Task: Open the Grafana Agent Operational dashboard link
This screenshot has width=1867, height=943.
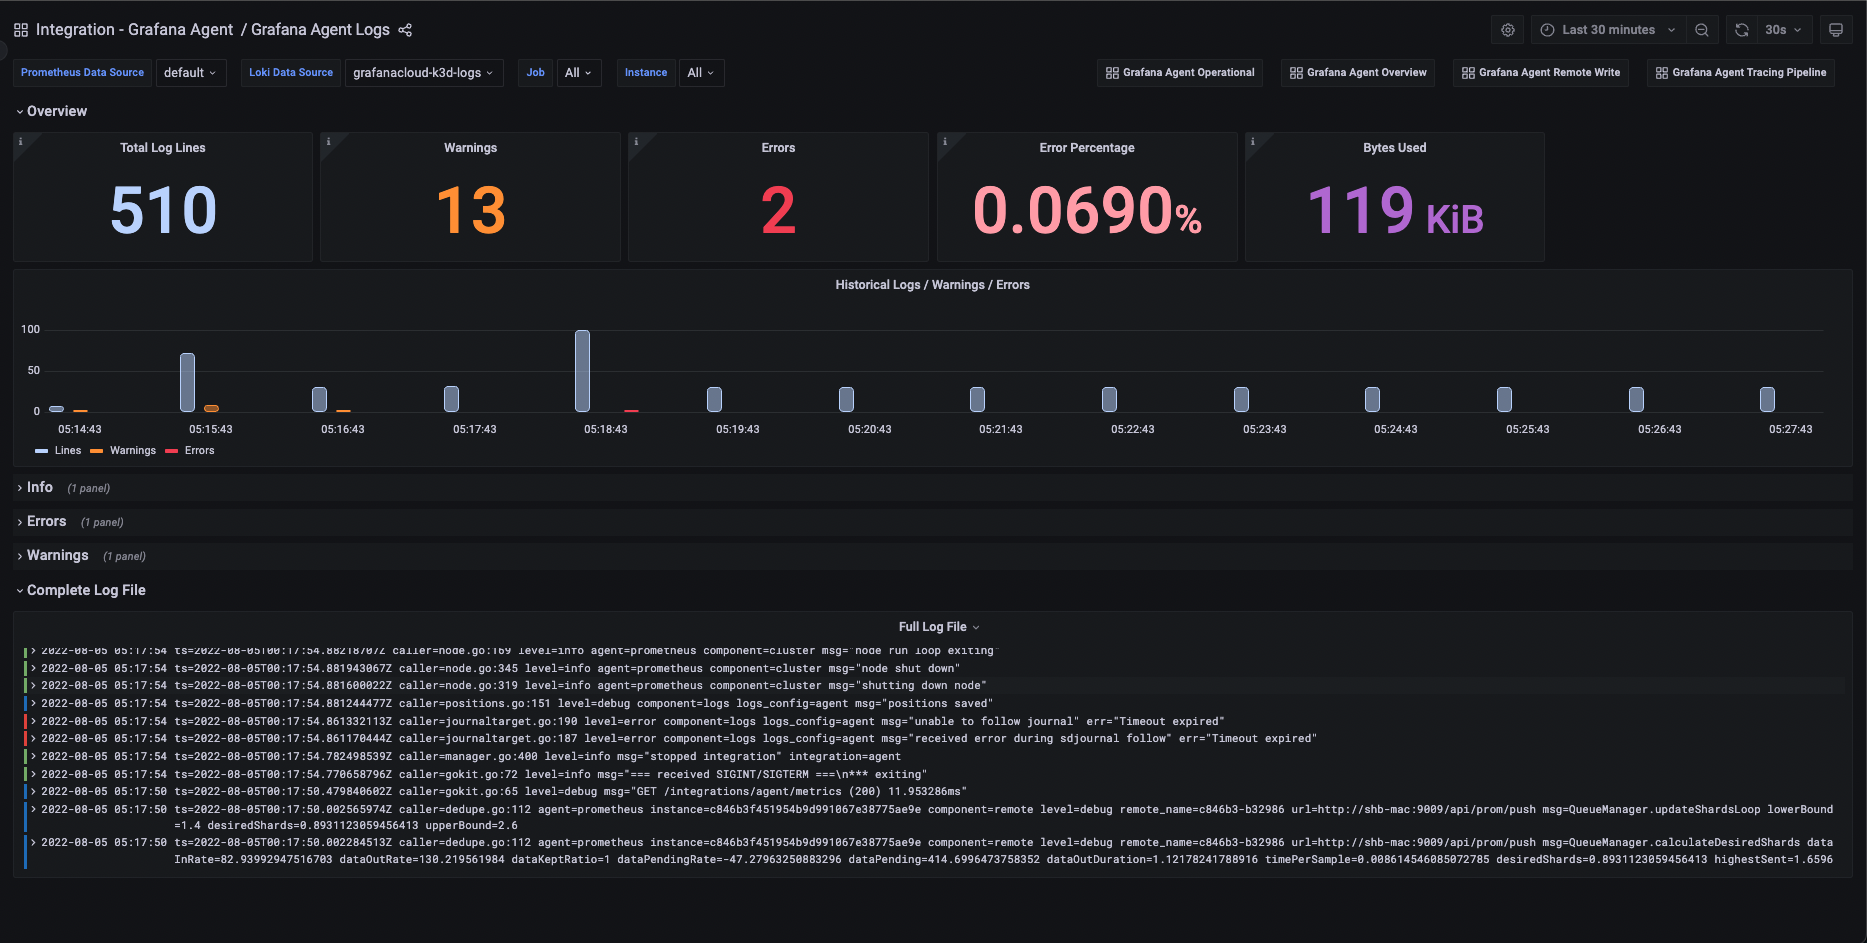Action: click(x=1180, y=72)
